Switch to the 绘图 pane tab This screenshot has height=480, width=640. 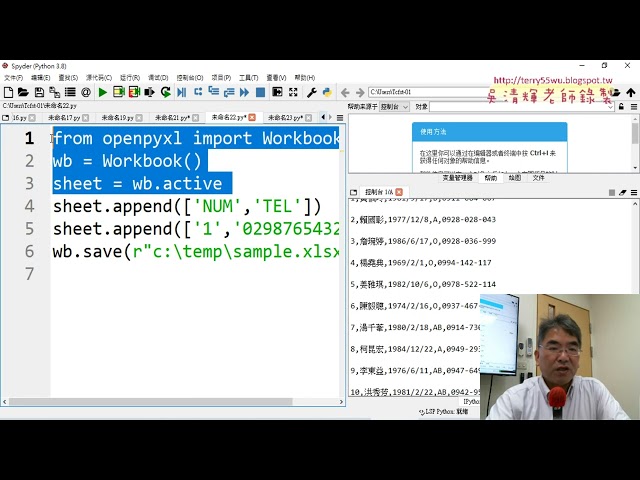pos(515,178)
